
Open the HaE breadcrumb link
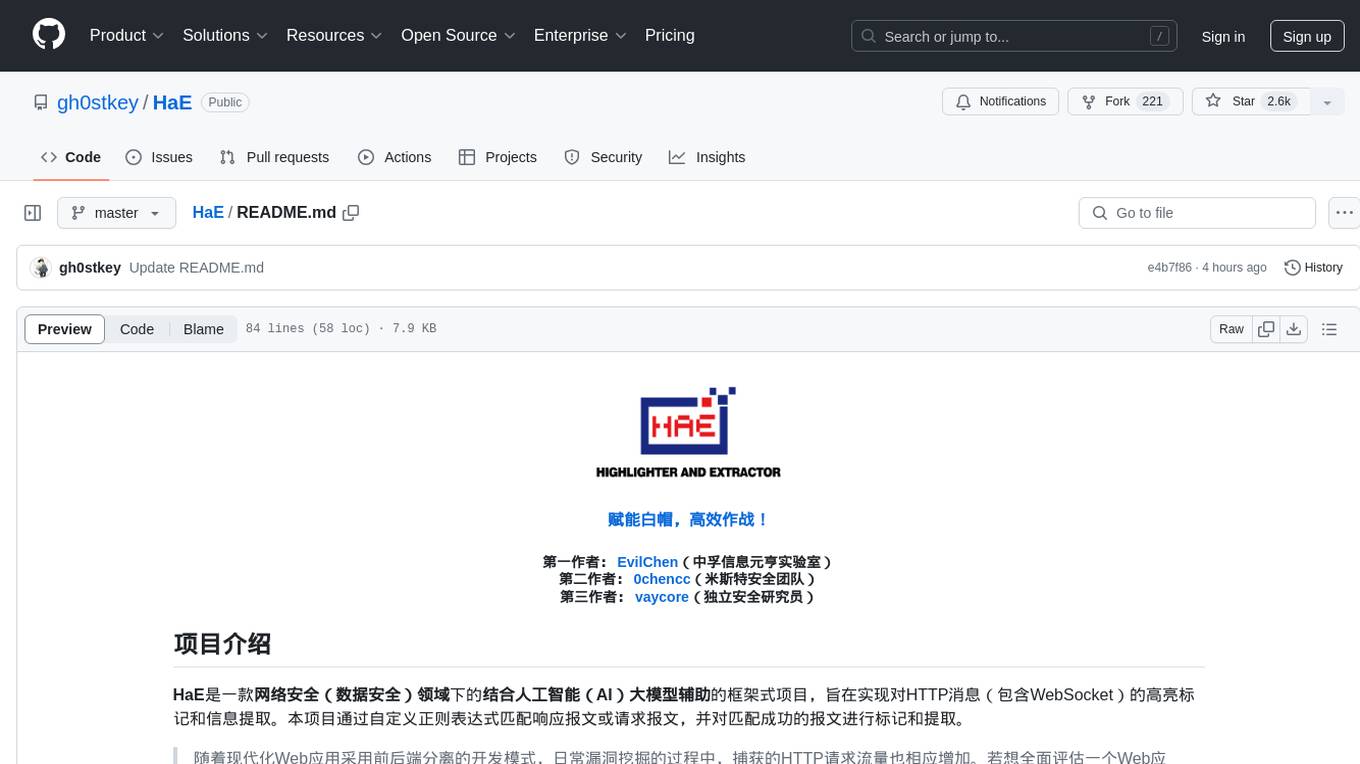pos(208,212)
